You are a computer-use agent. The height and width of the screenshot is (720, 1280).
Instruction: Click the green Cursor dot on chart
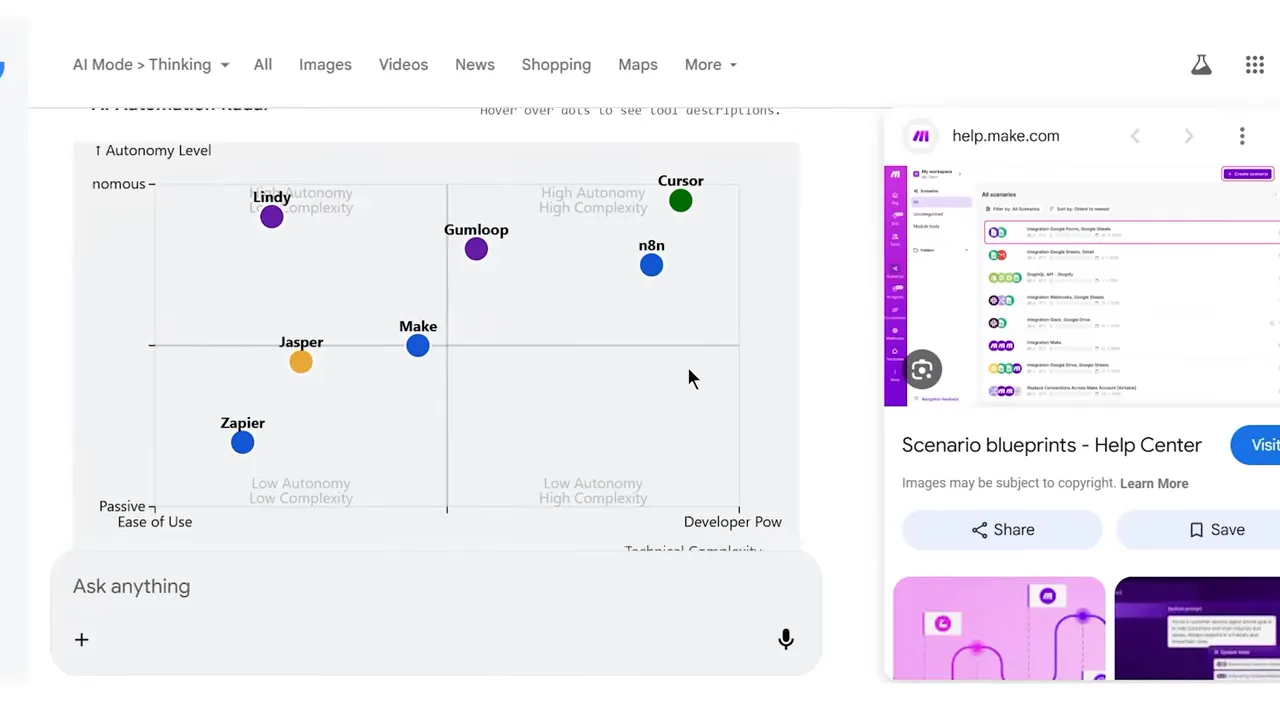681,201
